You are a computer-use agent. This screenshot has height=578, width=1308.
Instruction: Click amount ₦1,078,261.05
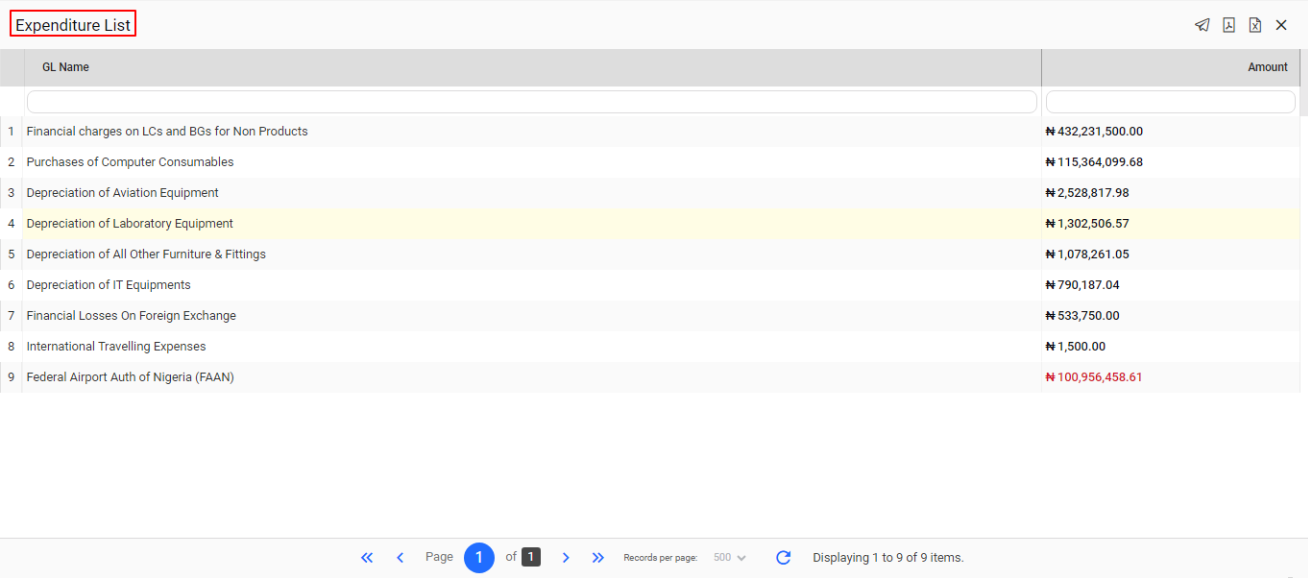coord(1087,254)
